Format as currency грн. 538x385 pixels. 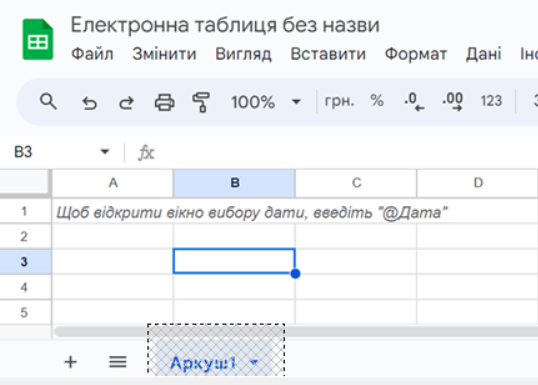point(339,101)
